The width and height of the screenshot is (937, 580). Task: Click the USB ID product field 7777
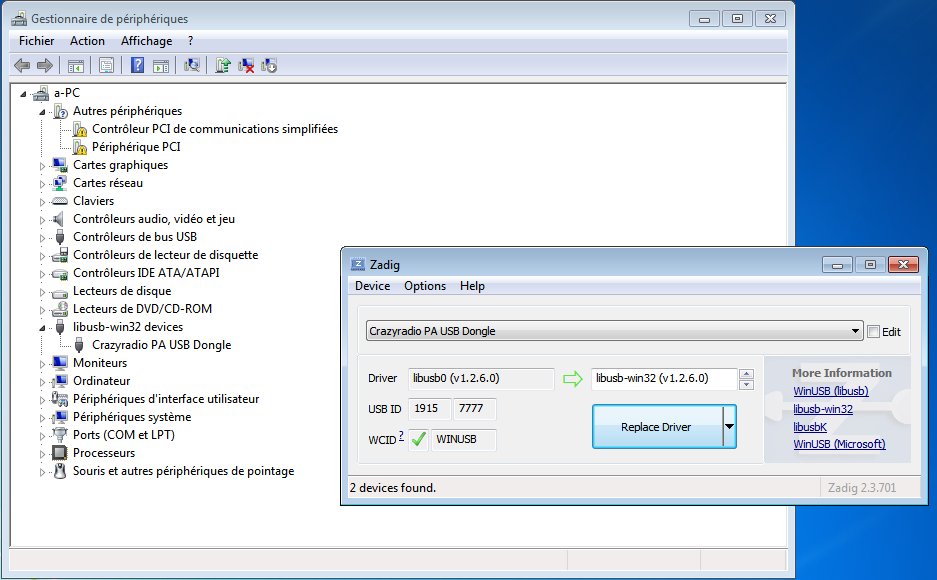[474, 409]
